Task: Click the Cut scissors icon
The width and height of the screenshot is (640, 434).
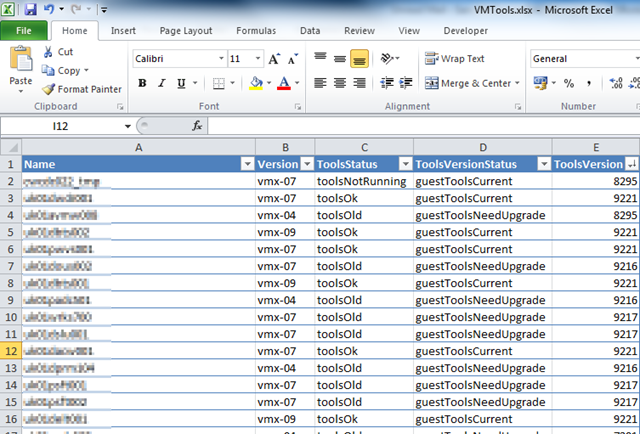Action: tap(48, 52)
